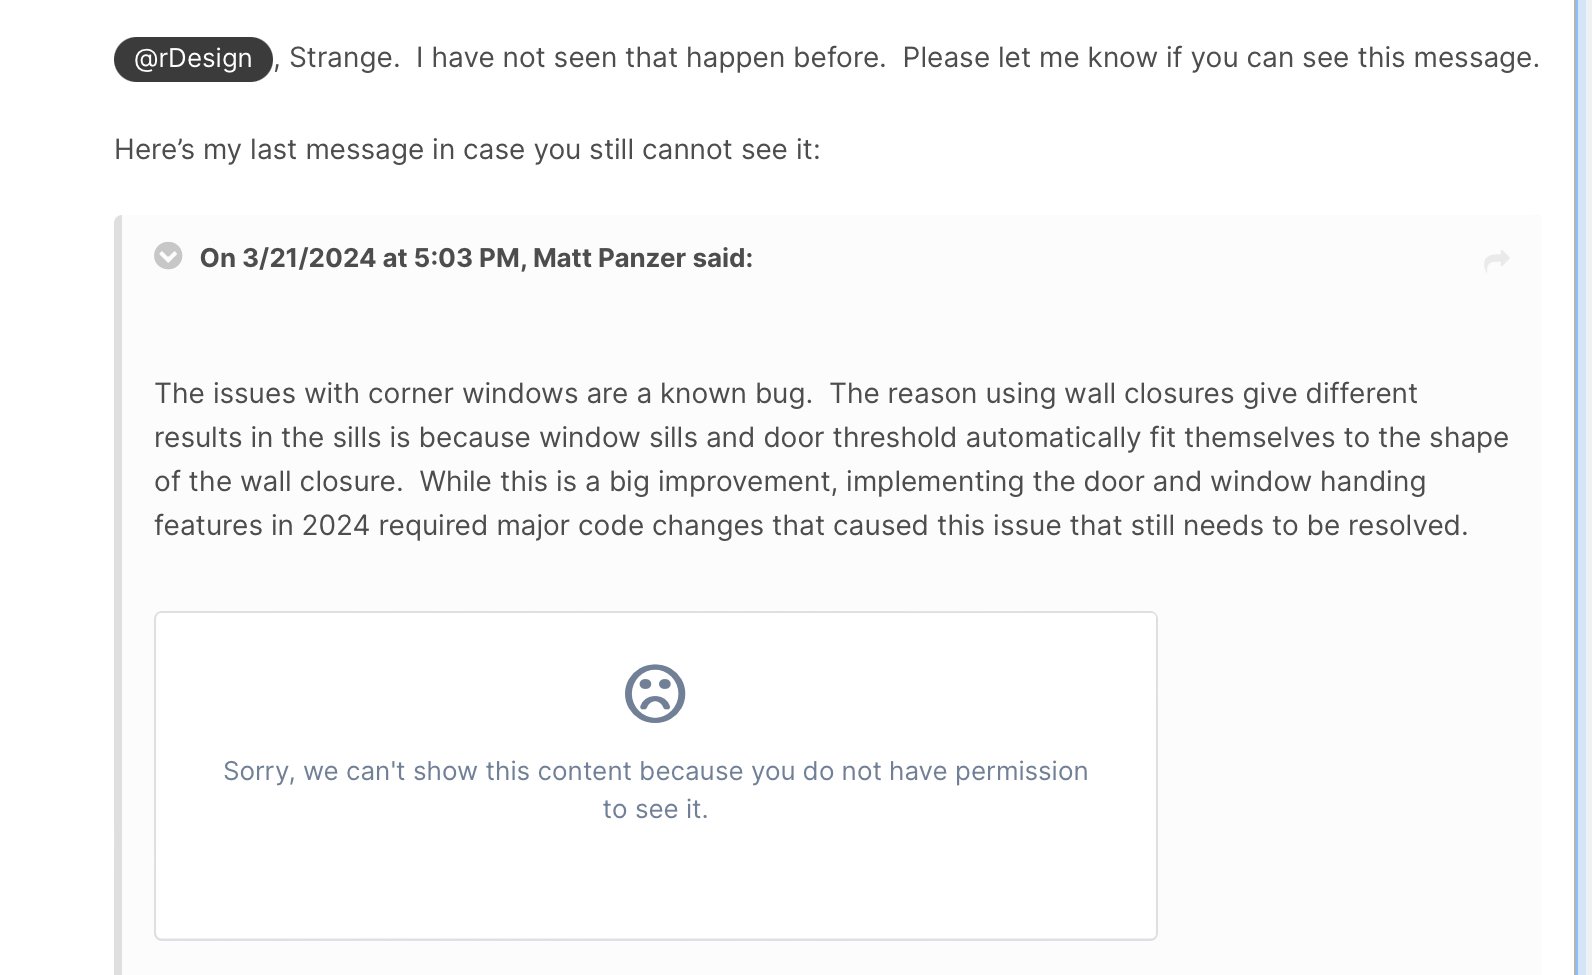Screen dimensions: 1592x975
Task: Click the words "to see it." in the error box
Action: [x=655, y=809]
